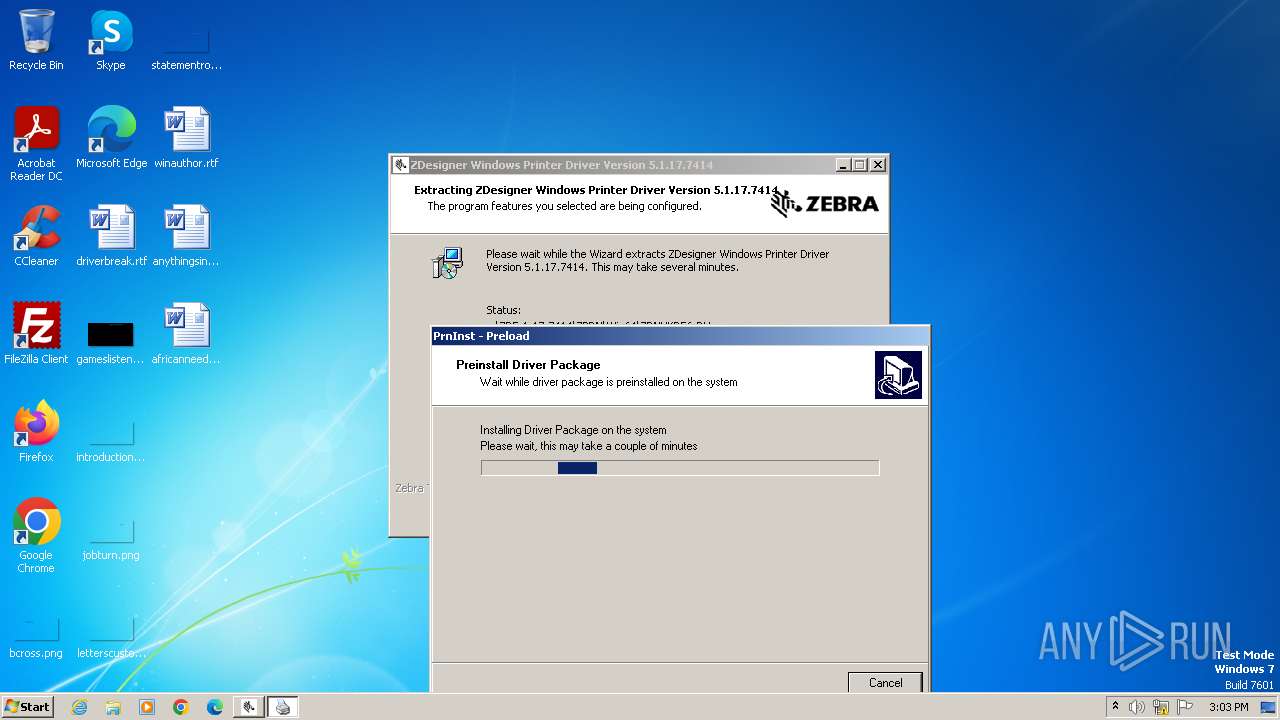Open Windows Media Player from the taskbar

147,707
